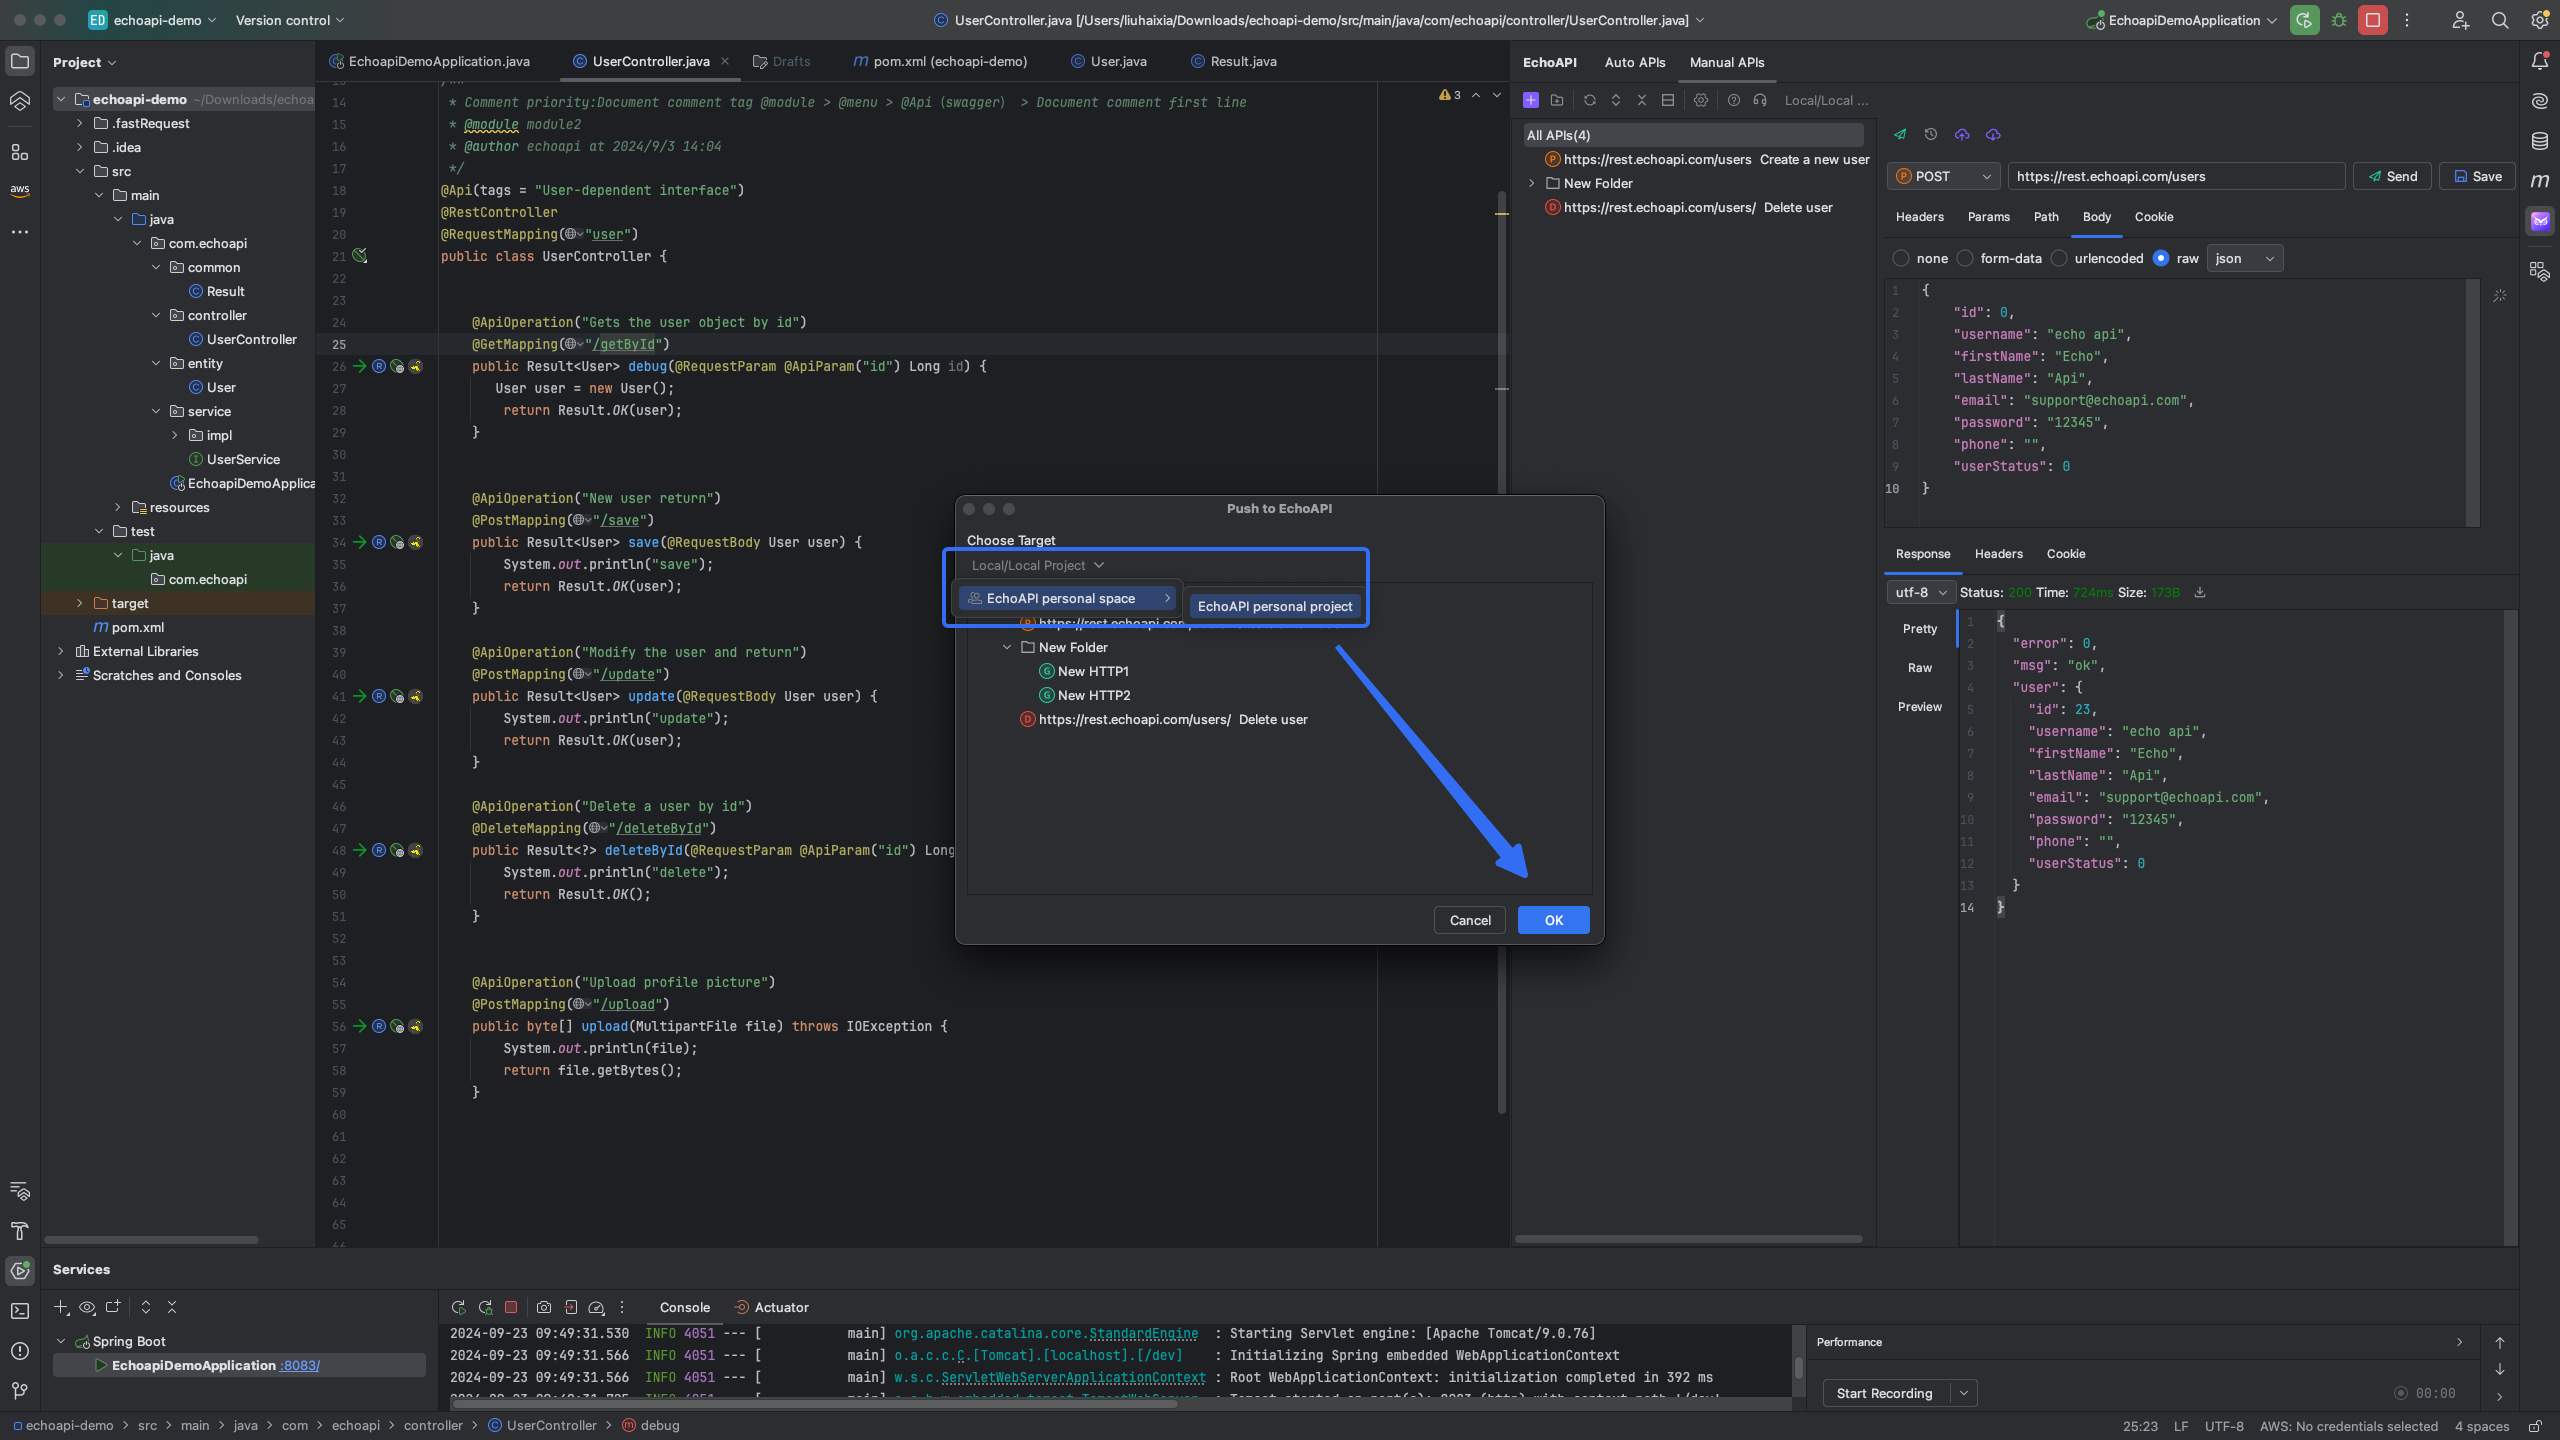Click the EchoAPI list horizontal scrollbar
The image size is (2560, 1440).
pos(1689,1239)
